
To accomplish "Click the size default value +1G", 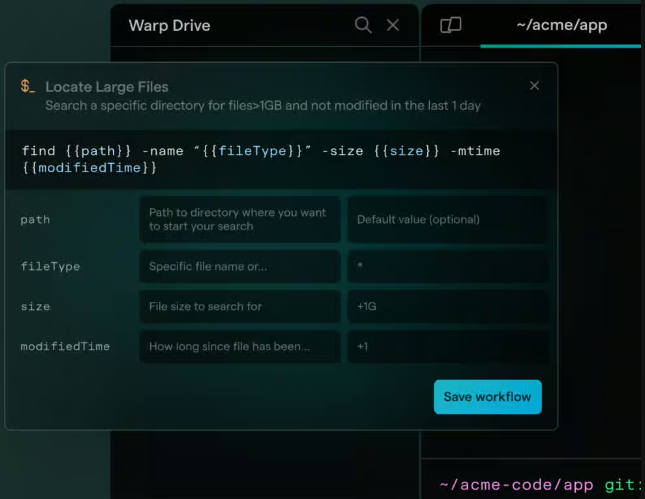I will (x=448, y=306).
